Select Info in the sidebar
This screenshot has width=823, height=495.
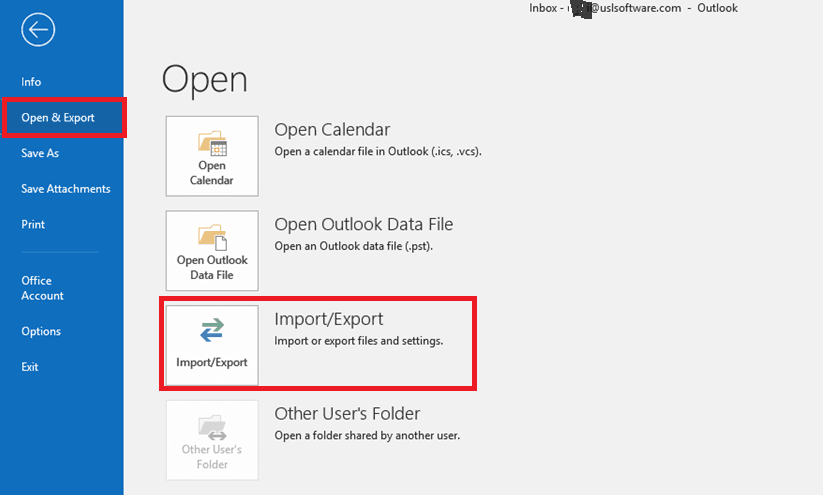31,82
